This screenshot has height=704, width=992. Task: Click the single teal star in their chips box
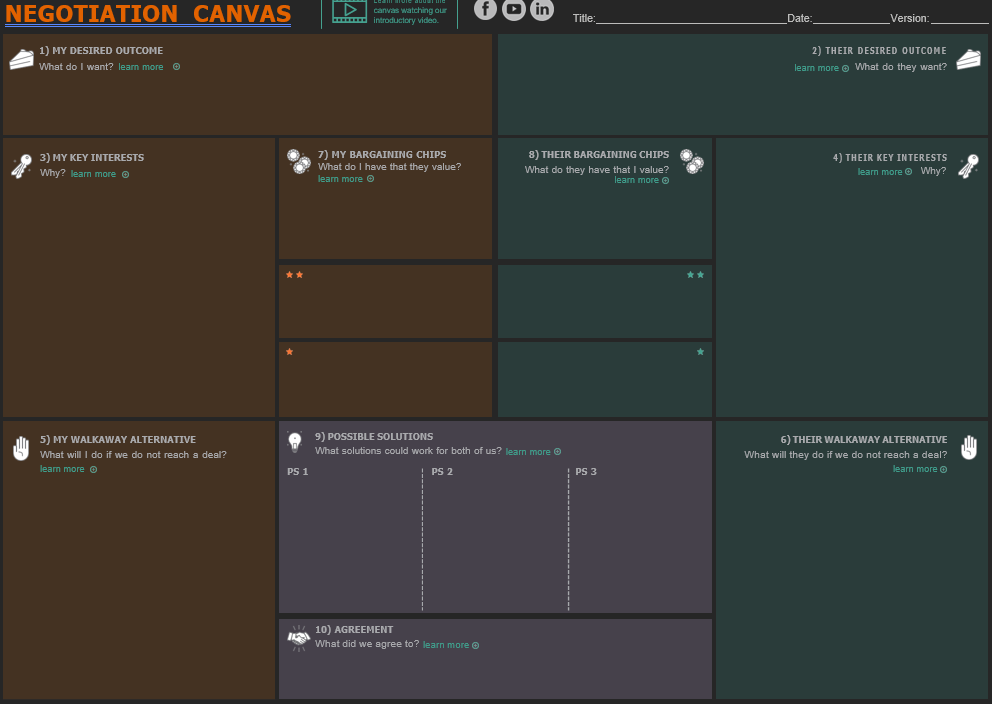coord(700,352)
